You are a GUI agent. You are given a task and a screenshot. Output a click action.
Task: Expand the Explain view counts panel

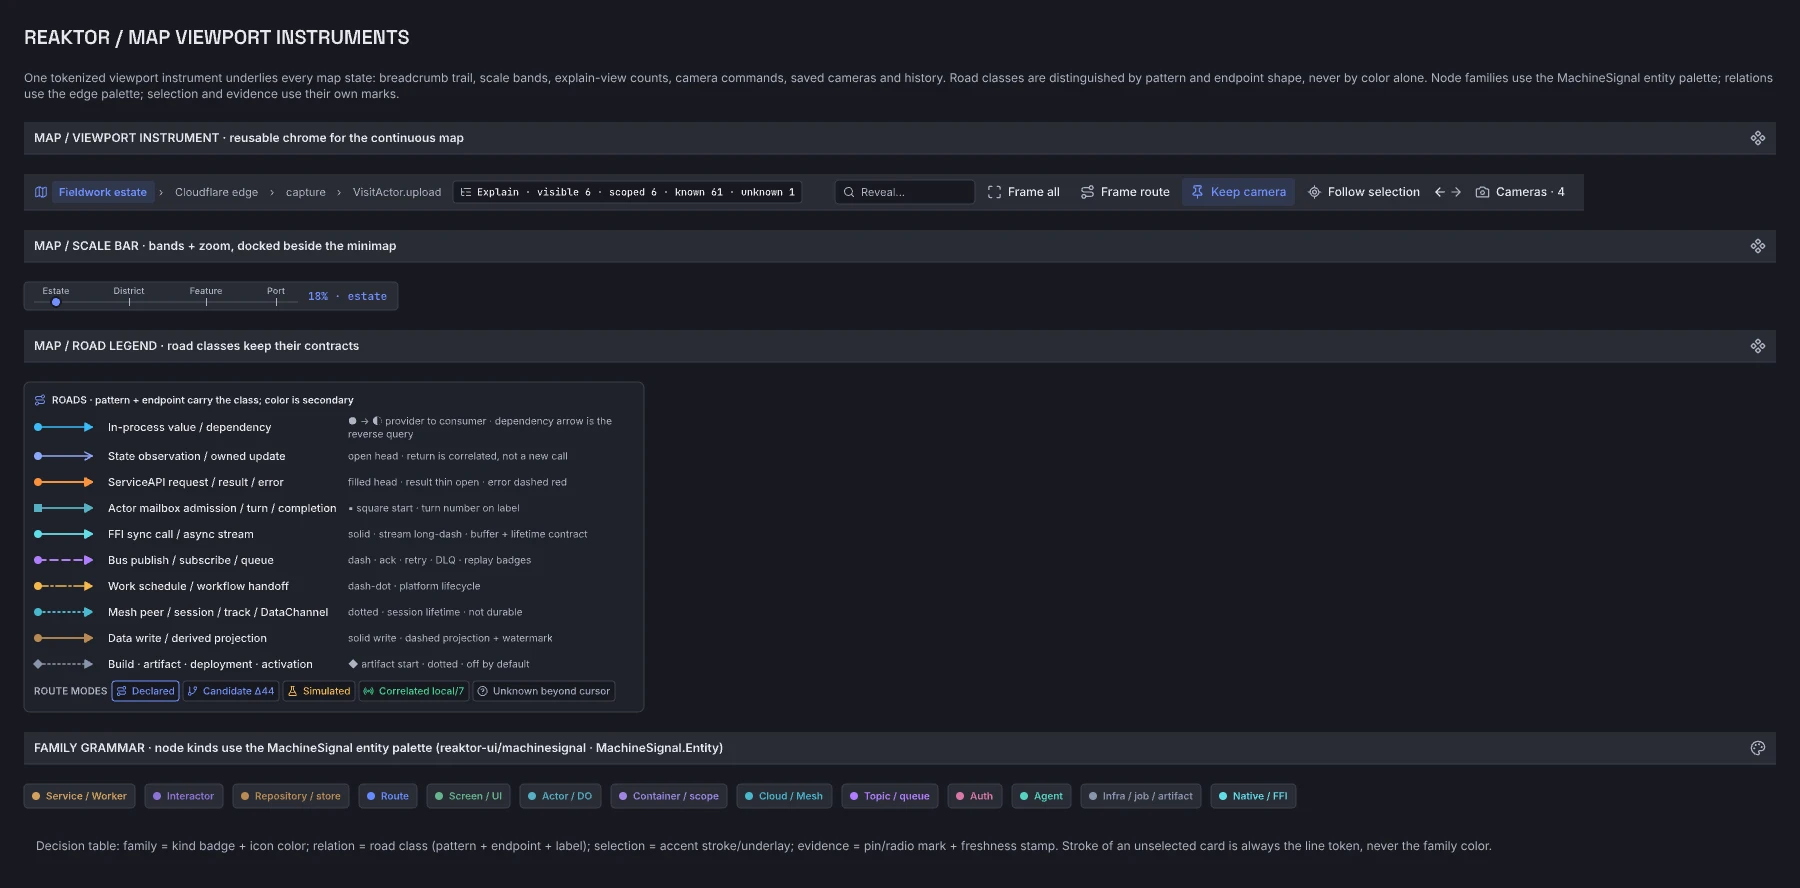(628, 192)
